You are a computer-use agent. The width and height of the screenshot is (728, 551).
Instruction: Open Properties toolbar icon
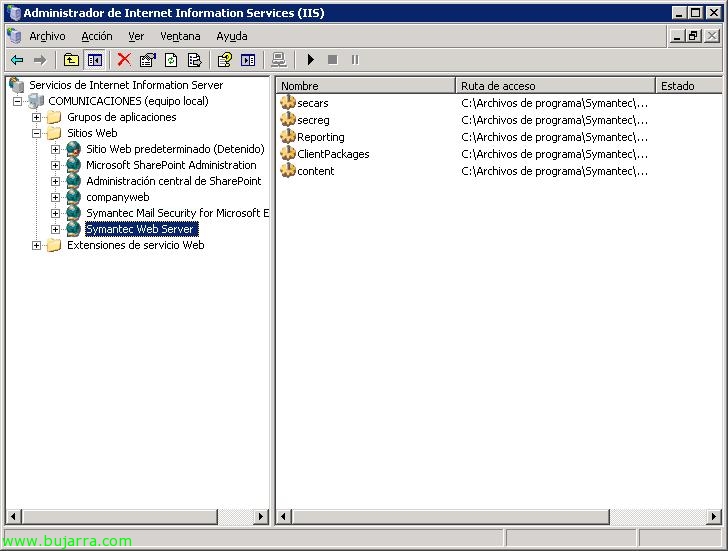[148, 60]
